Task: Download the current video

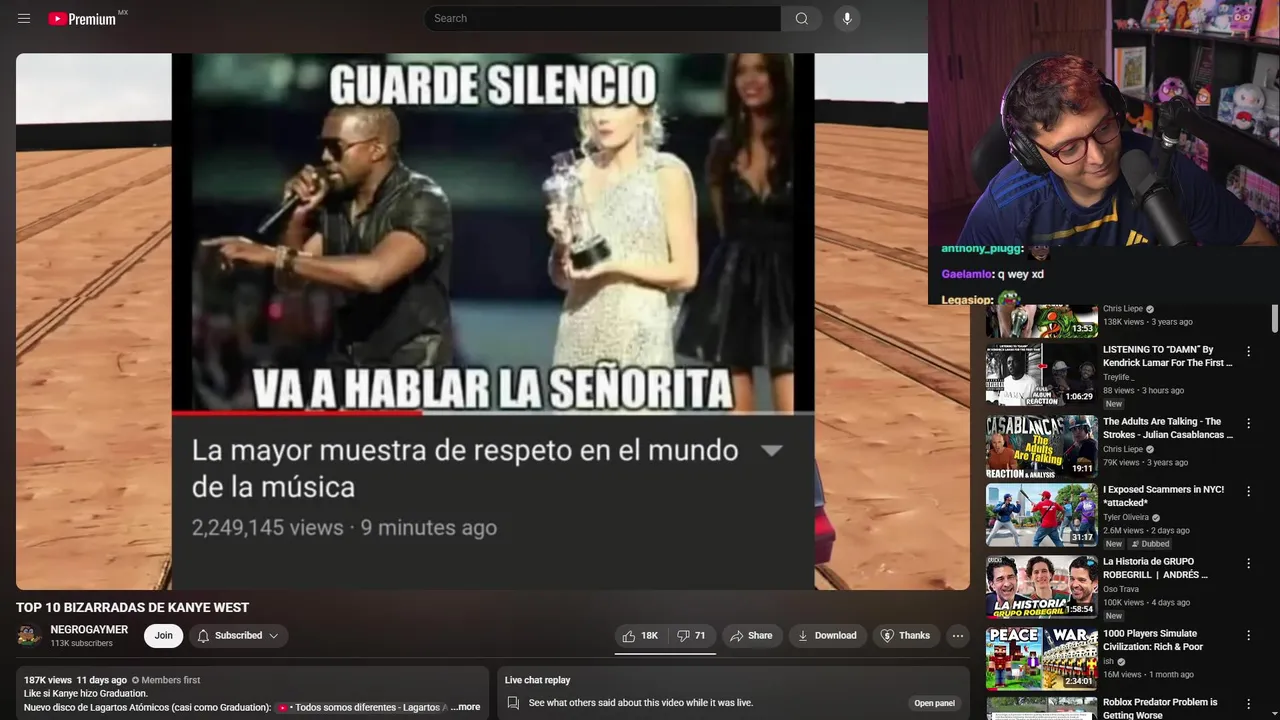Action: tap(827, 636)
